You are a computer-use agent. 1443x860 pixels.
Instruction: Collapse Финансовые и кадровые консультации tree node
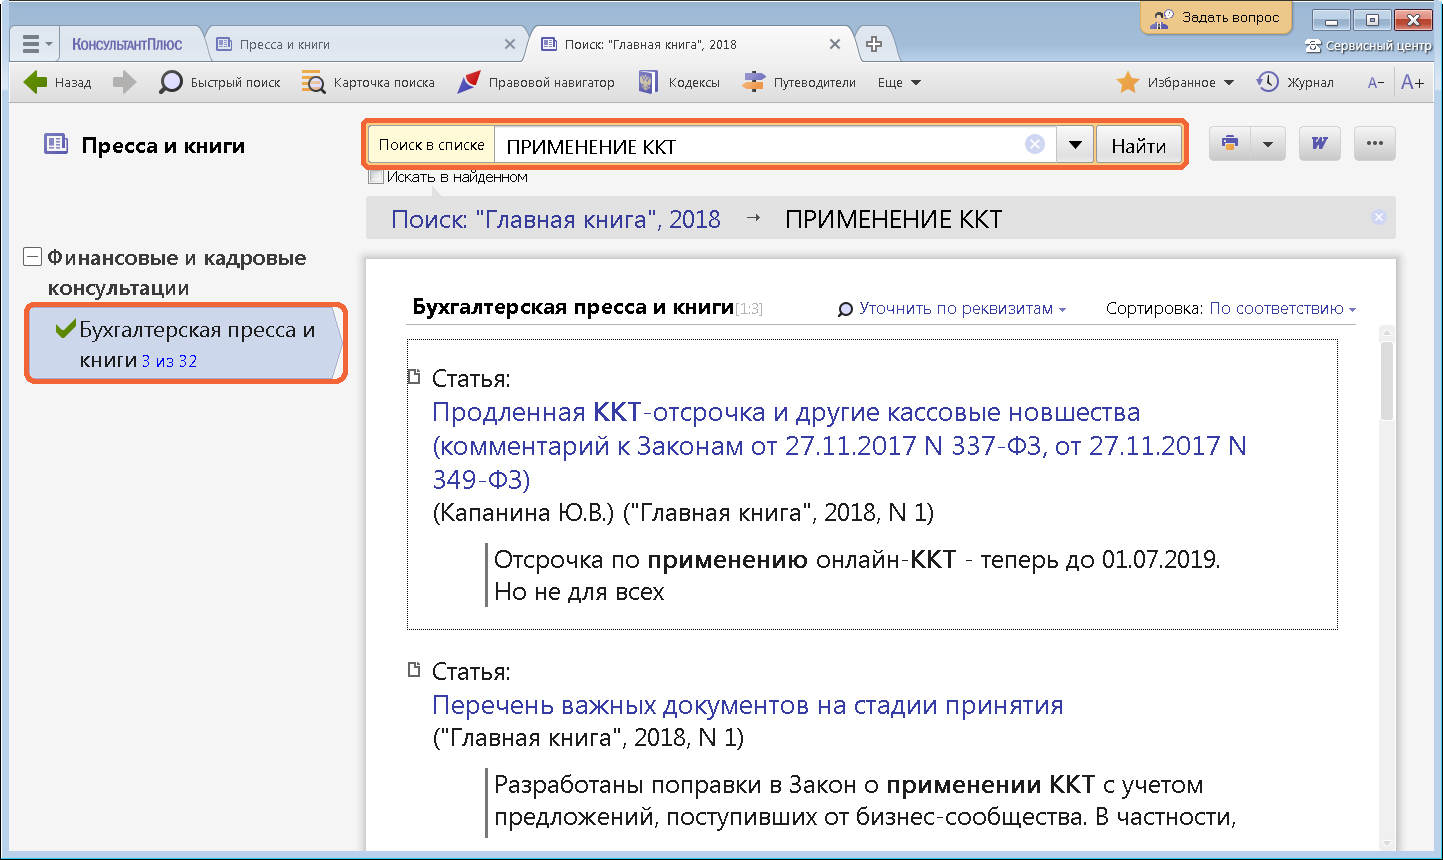(32, 258)
